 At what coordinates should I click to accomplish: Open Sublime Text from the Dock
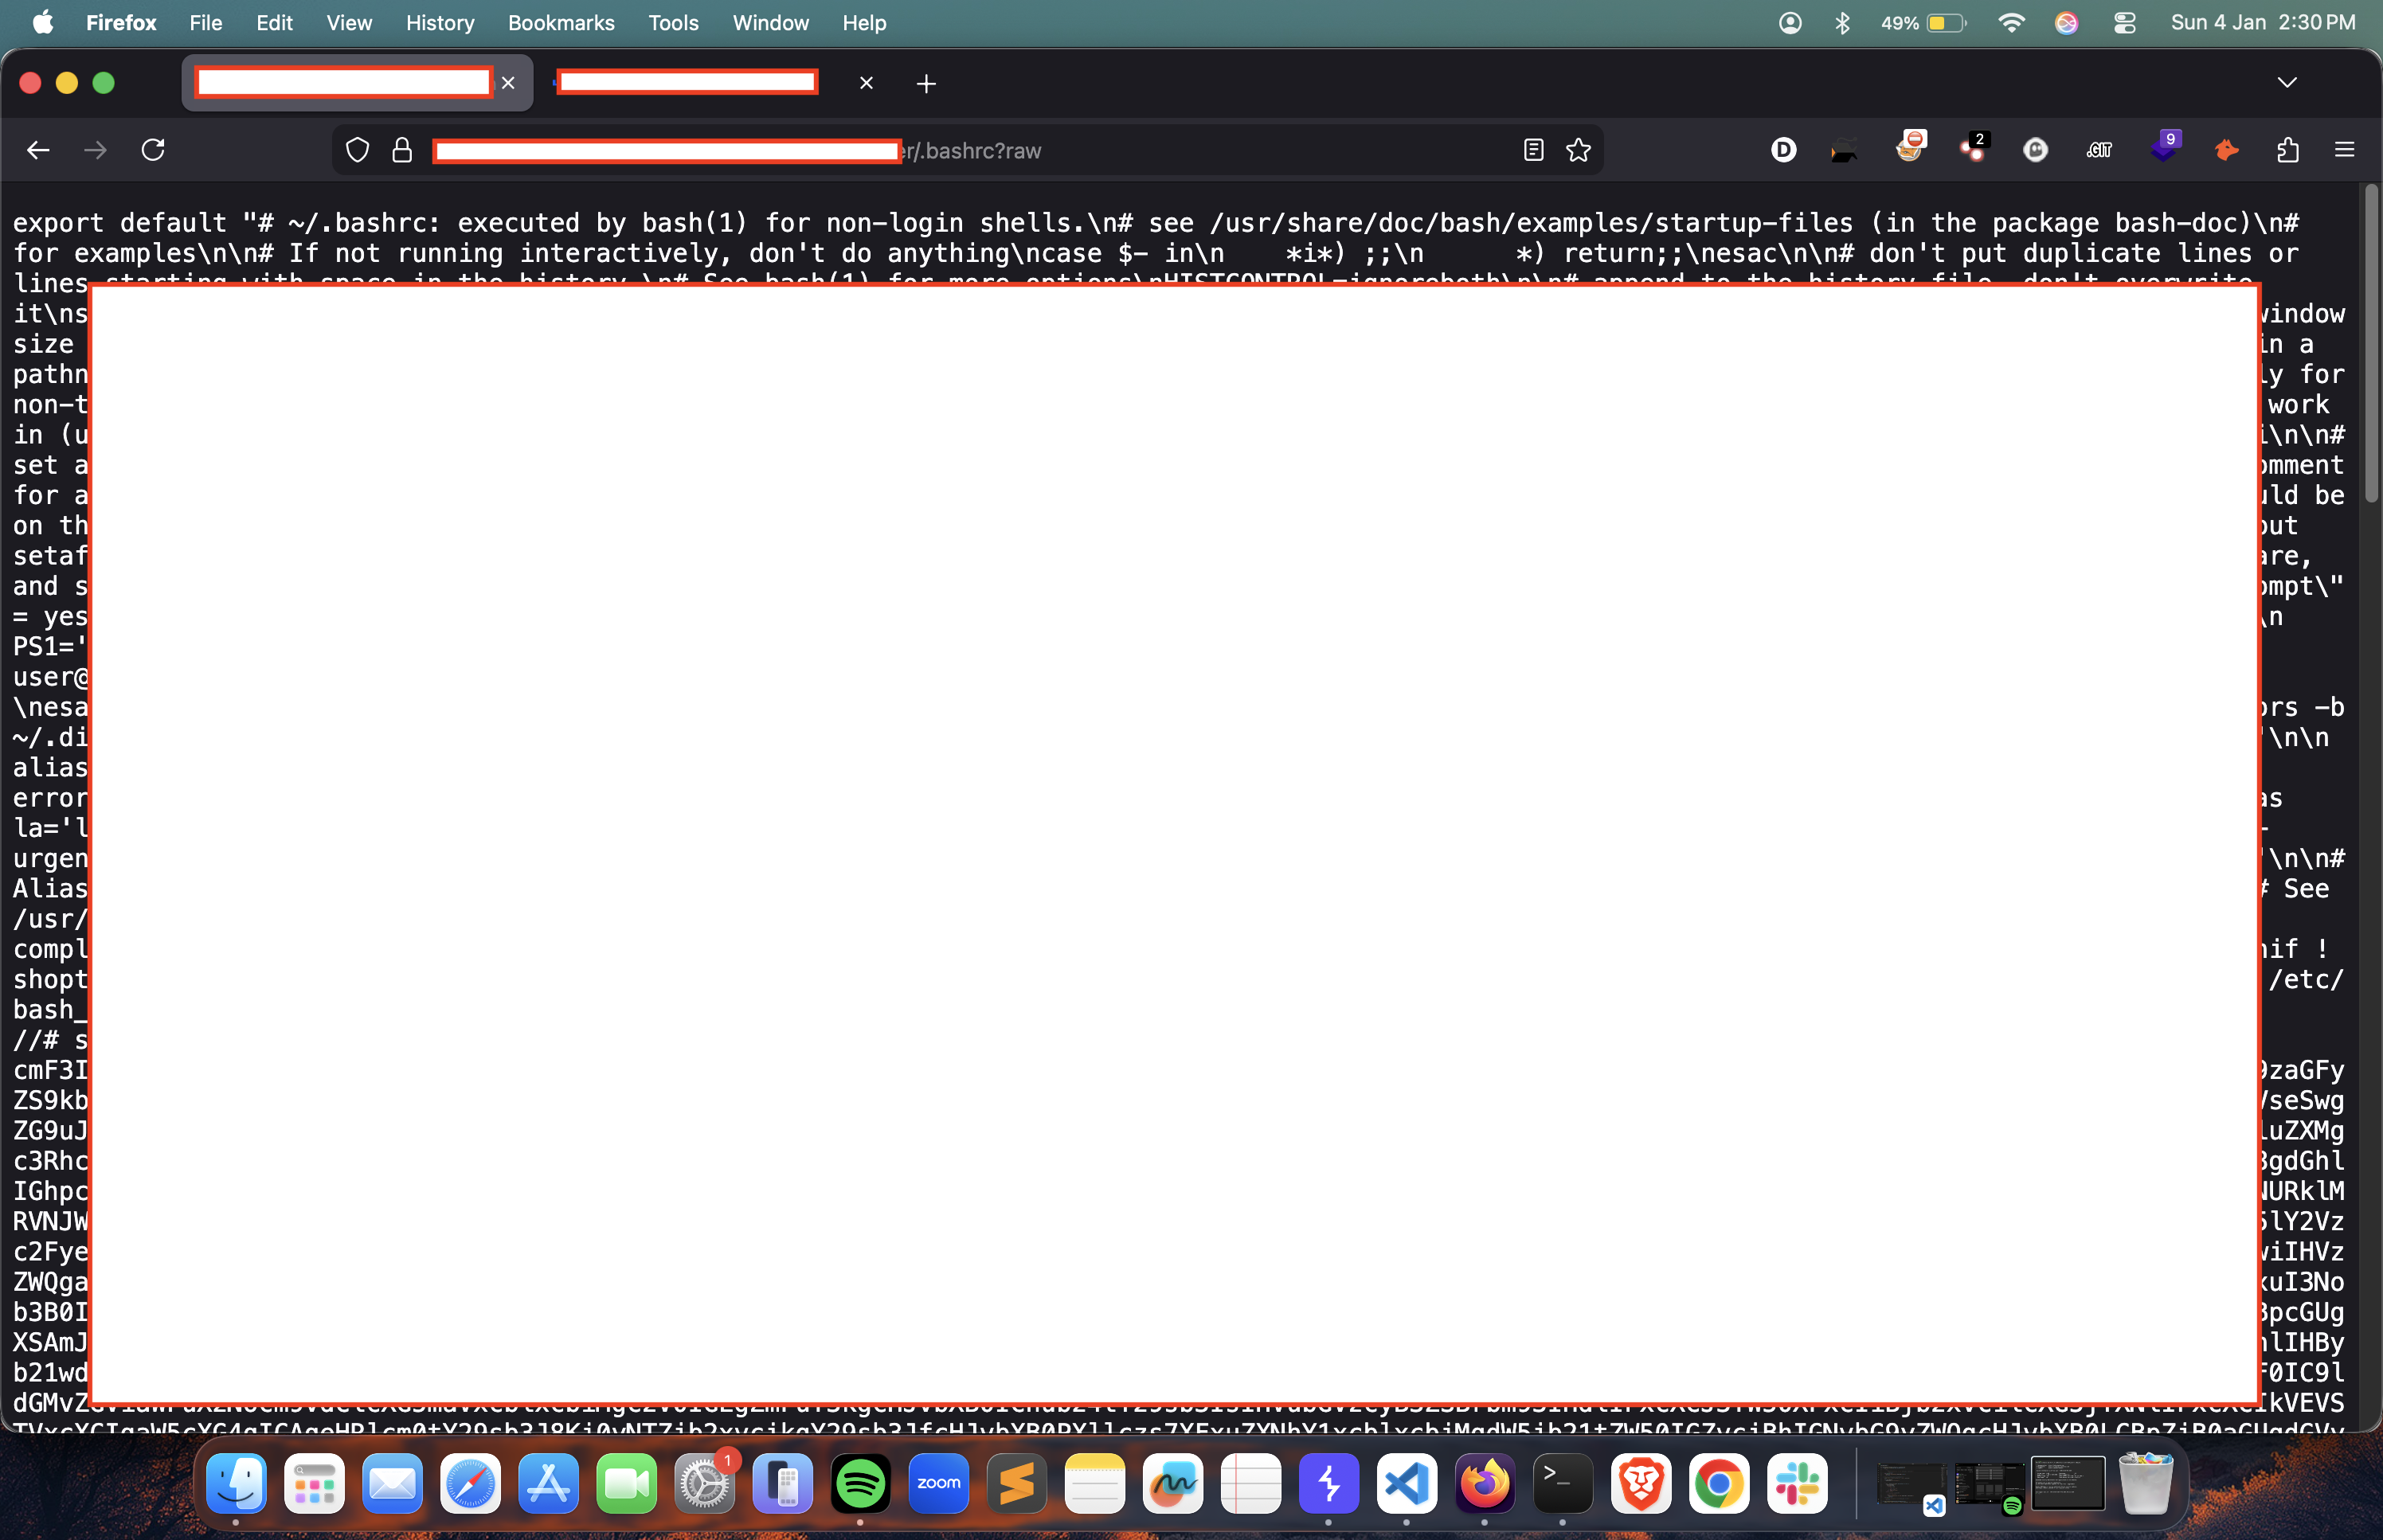1016,1483
